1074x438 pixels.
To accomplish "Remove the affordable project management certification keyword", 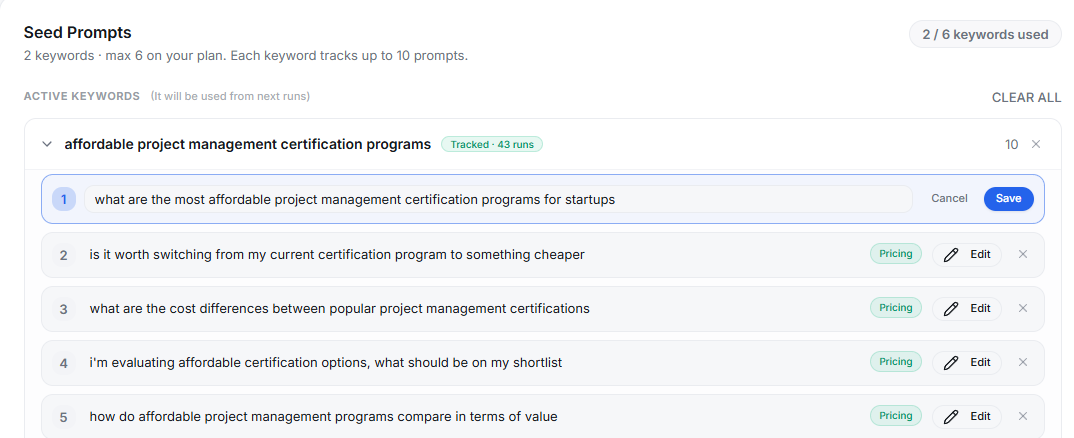I will point(1036,145).
